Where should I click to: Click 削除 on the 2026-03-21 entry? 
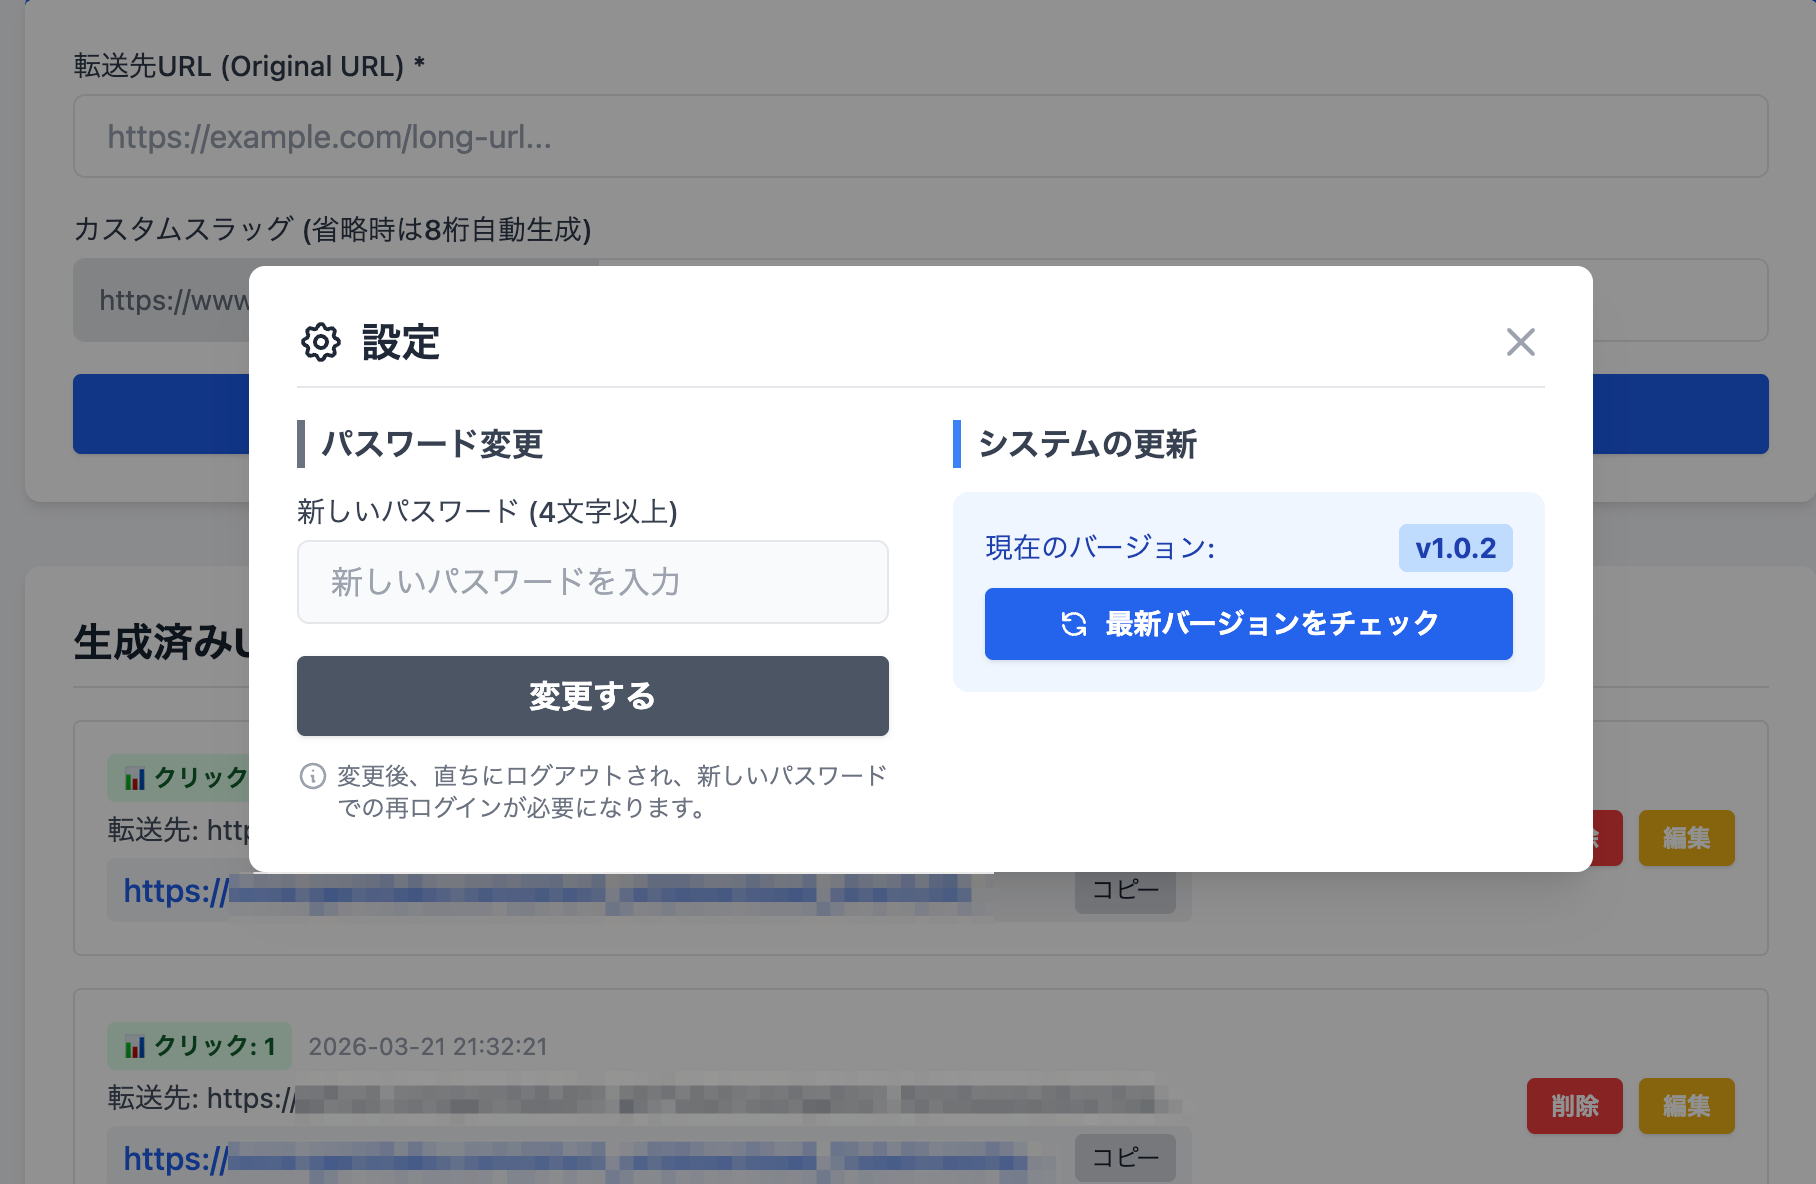(1575, 1106)
